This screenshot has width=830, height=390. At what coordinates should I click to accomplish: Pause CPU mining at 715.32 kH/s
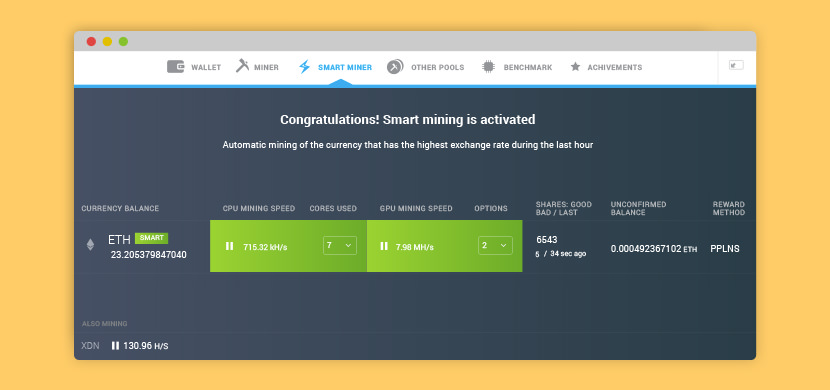click(229, 246)
